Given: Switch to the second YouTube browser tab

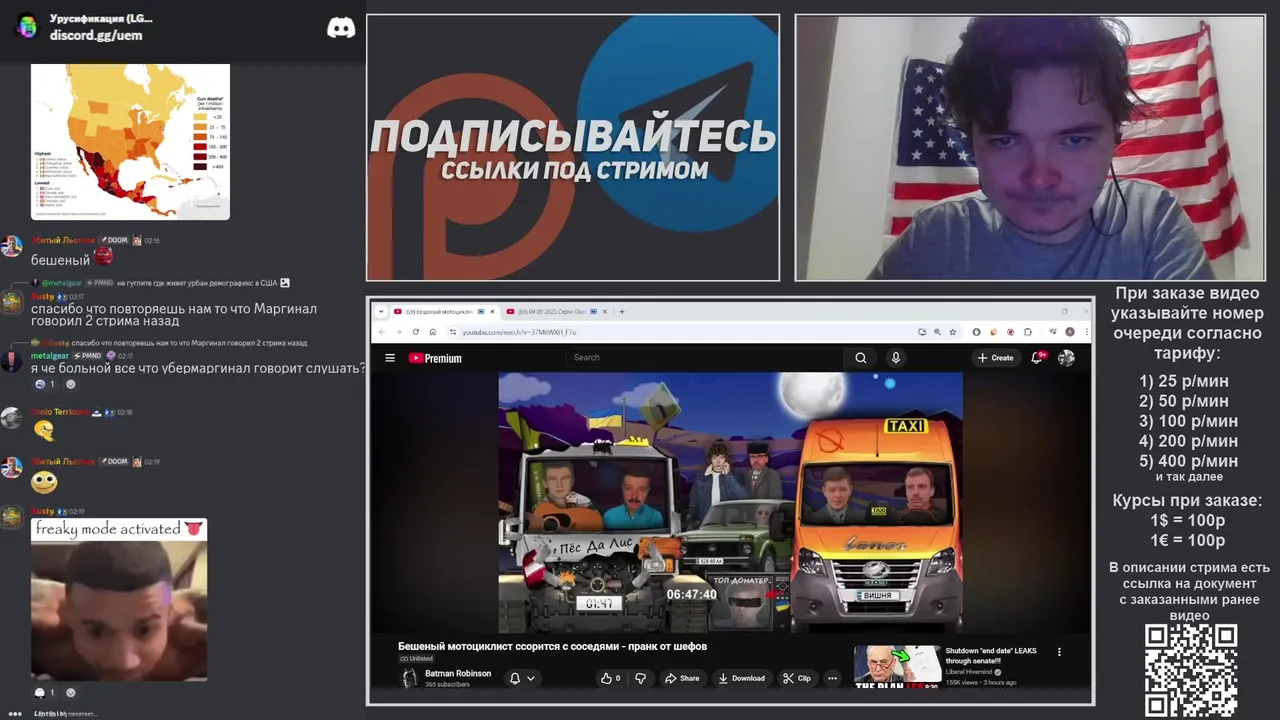Looking at the screenshot, I should tap(557, 311).
